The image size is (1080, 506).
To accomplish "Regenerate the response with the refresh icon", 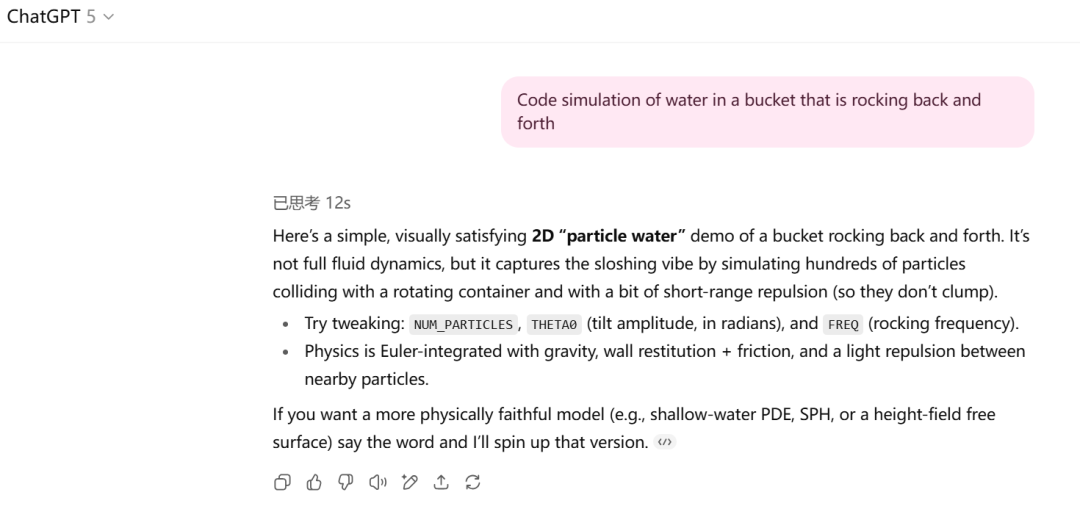I will [x=473, y=482].
